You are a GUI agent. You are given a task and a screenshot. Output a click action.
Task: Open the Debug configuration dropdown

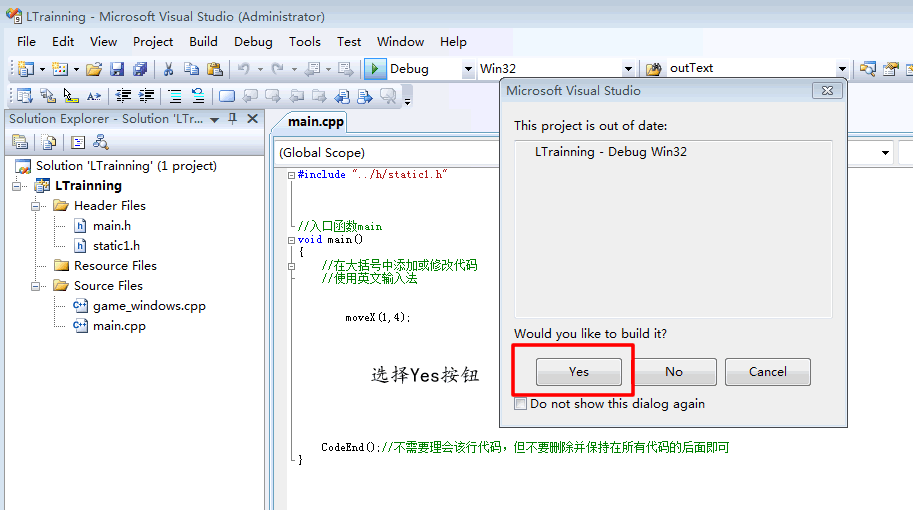pos(468,69)
